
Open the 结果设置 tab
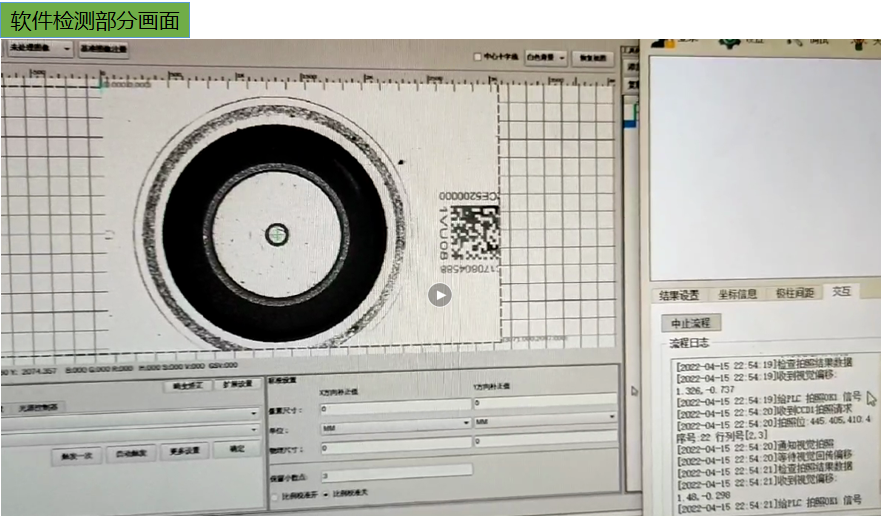point(679,294)
